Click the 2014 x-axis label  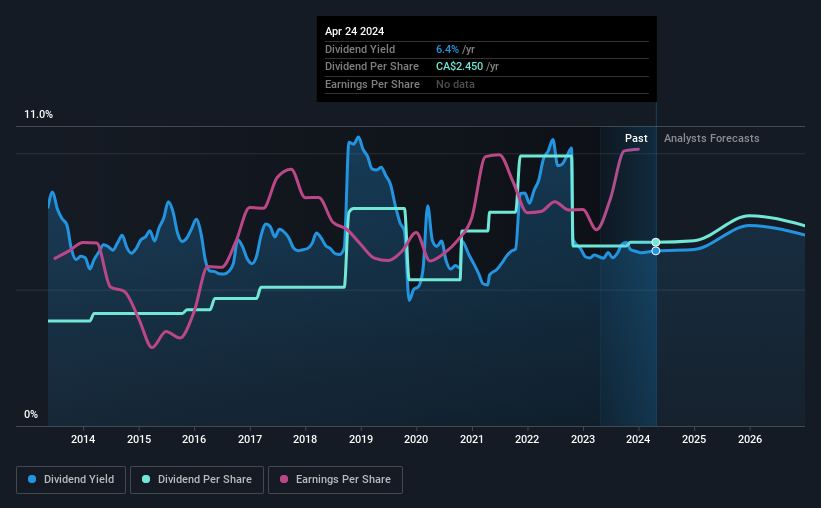click(83, 439)
